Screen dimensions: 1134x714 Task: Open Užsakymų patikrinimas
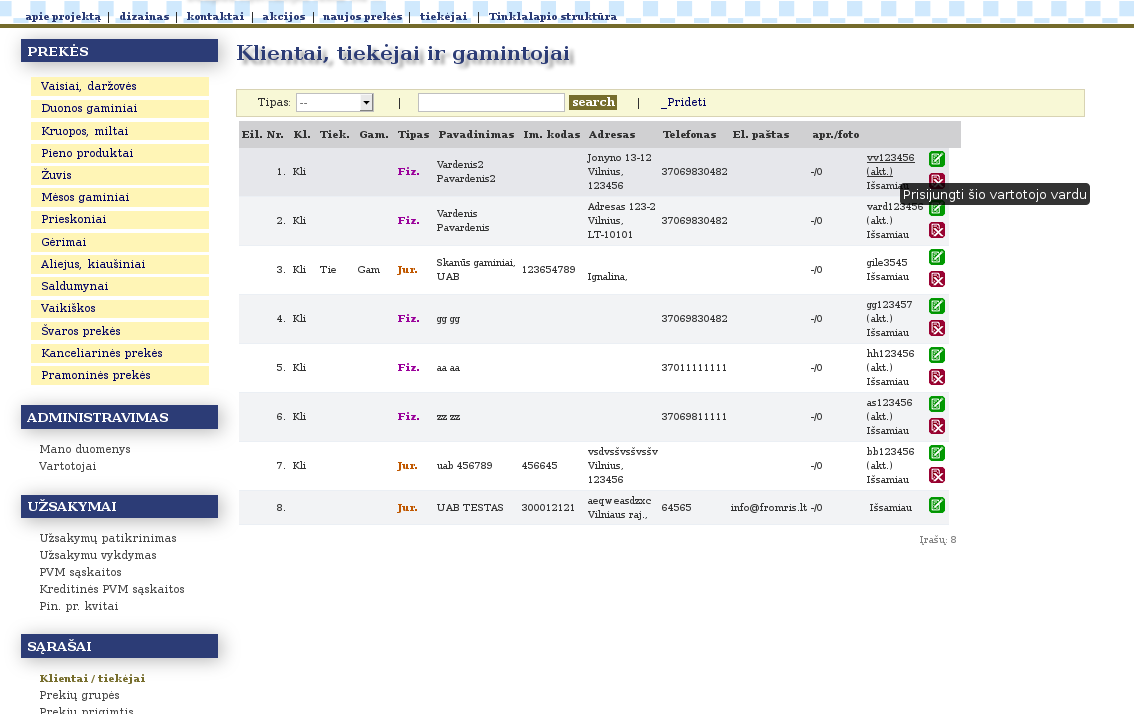point(108,538)
